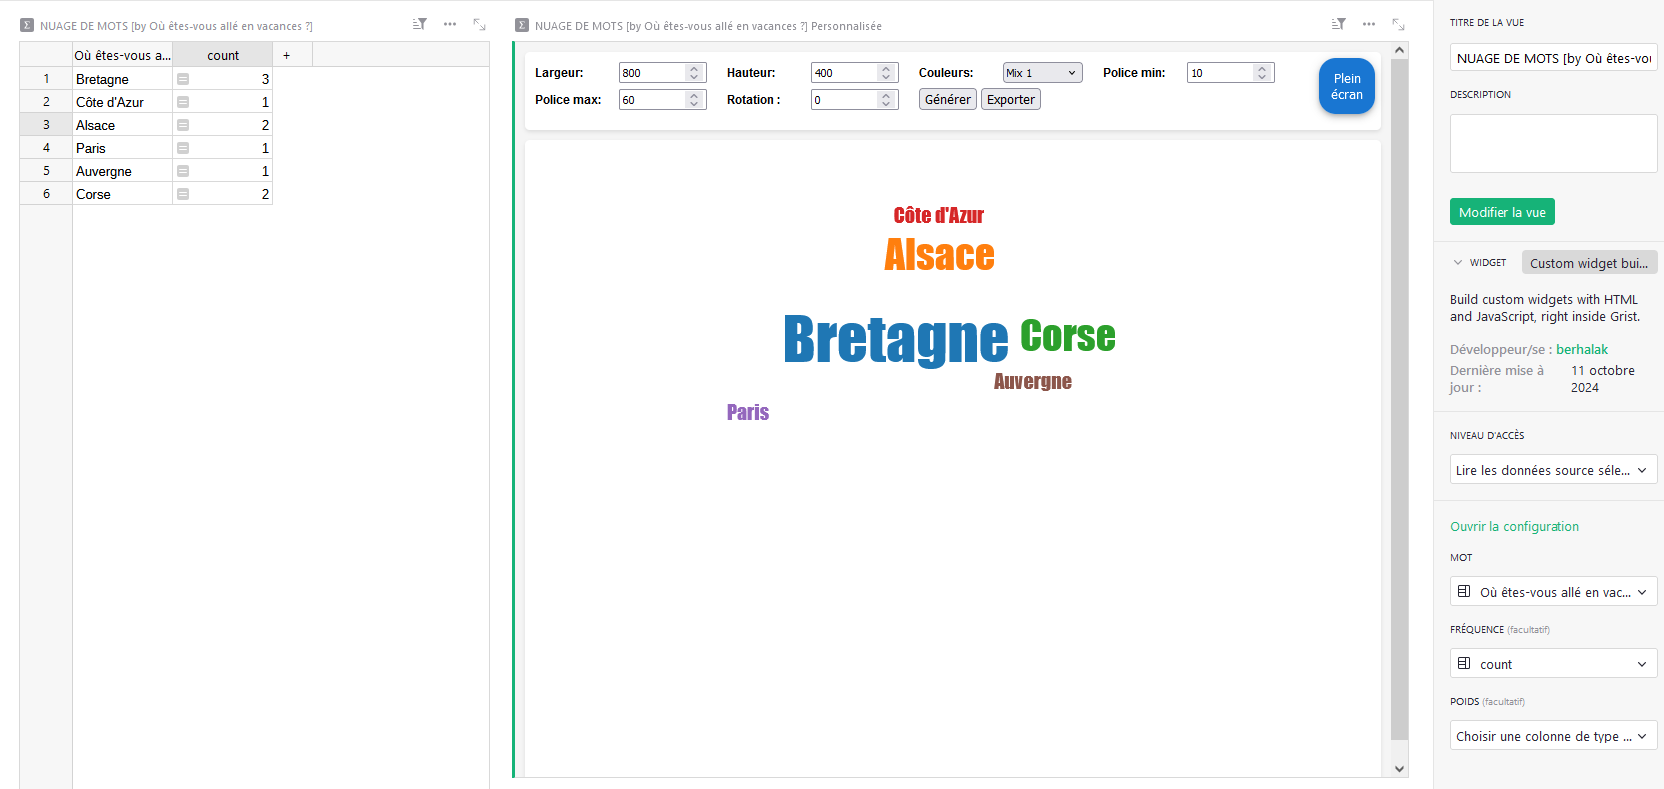Click the Modifier la vue button
This screenshot has height=789, width=1664.
pyautogui.click(x=1501, y=212)
